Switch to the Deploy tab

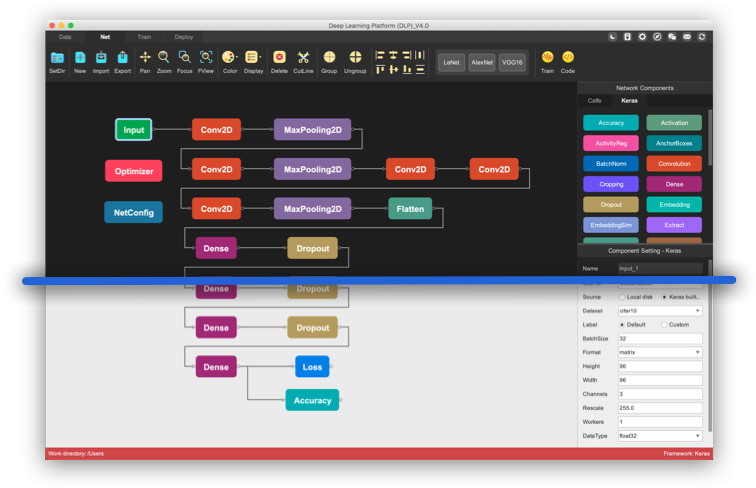184,37
